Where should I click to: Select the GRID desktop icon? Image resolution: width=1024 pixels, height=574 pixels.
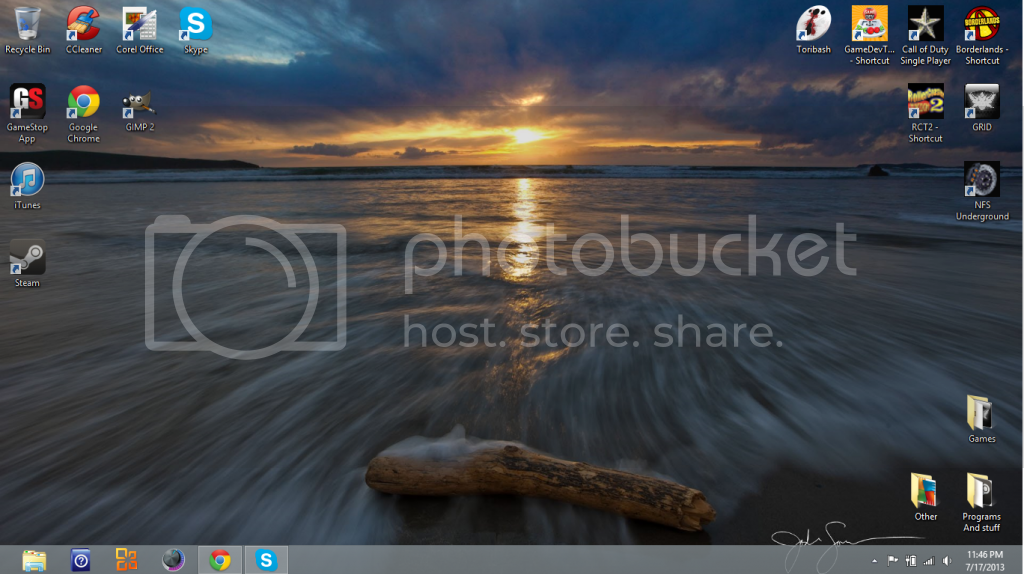coord(982,108)
